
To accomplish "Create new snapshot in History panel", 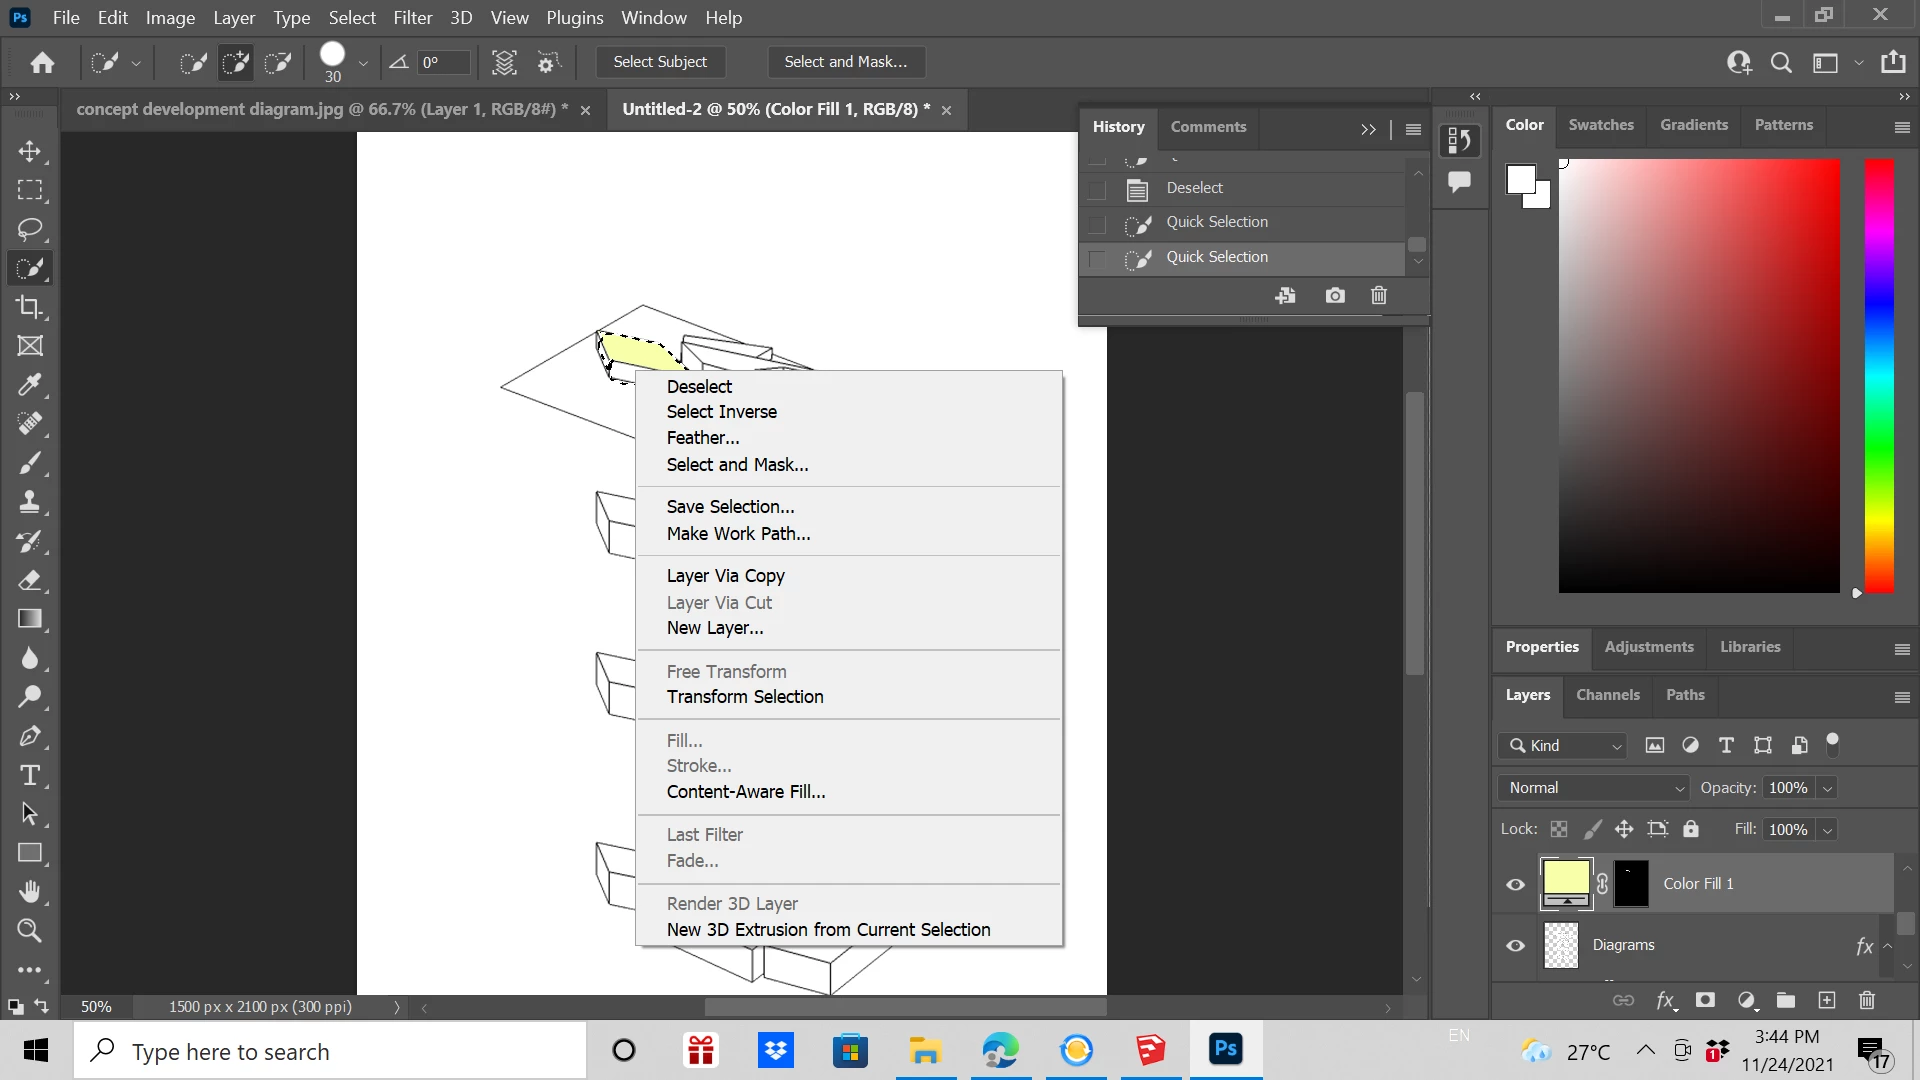I will click(x=1335, y=296).
